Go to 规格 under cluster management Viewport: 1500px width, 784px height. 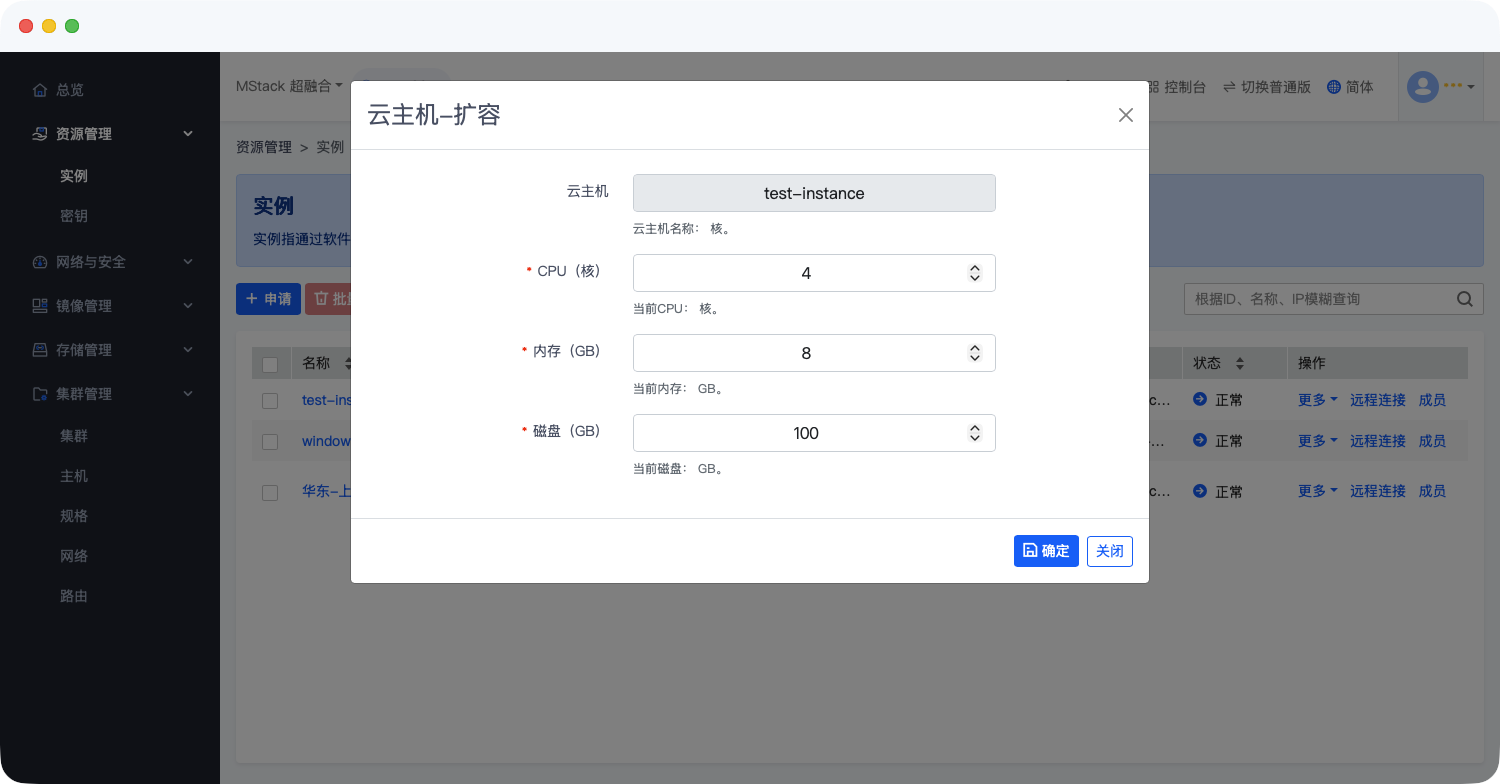click(74, 516)
